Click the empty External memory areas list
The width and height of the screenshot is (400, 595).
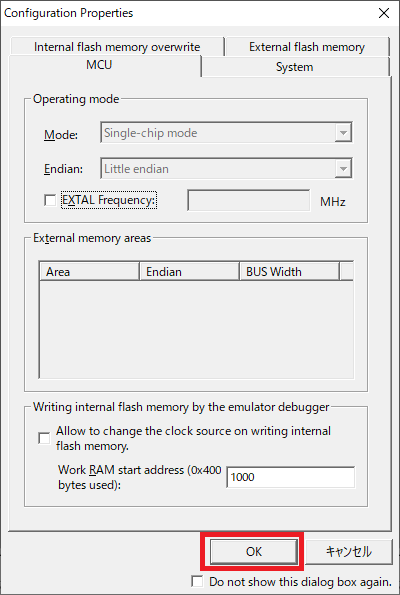coord(196,329)
